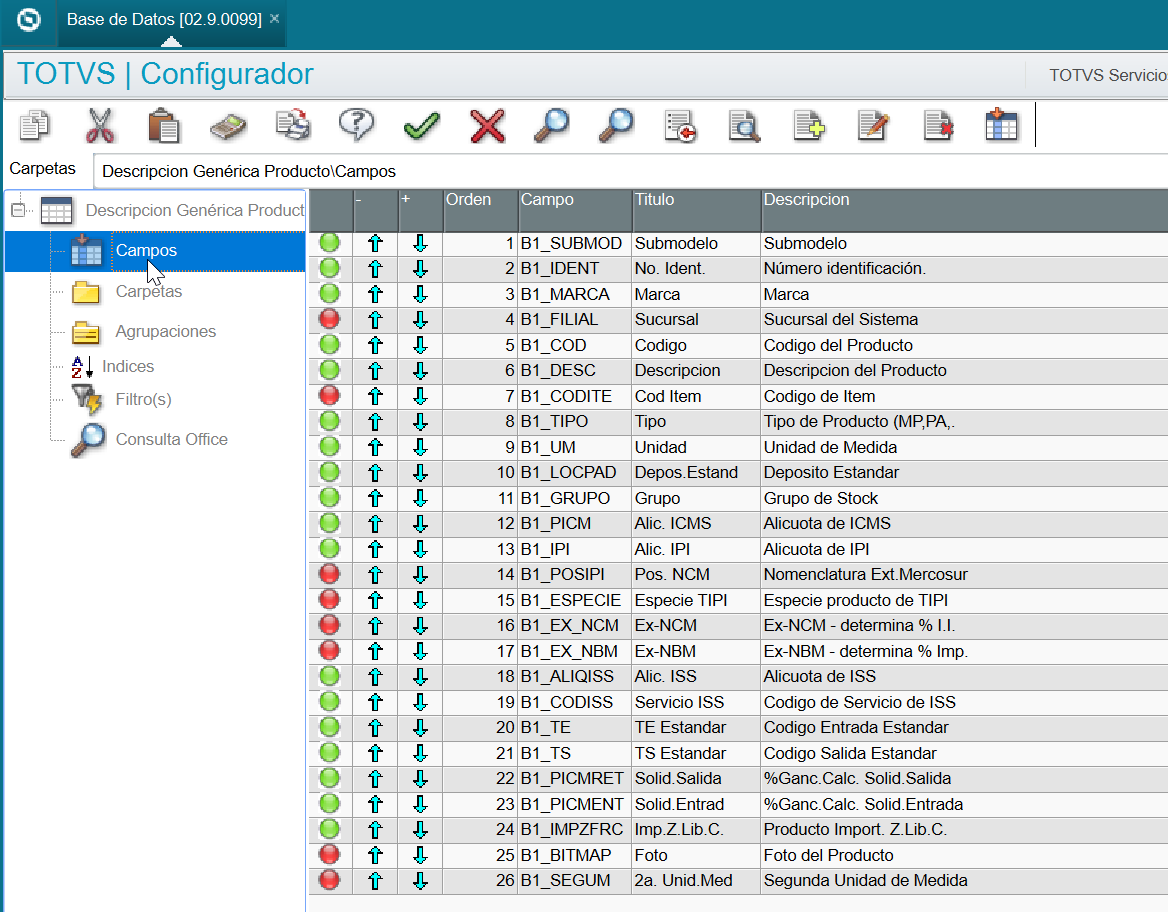Cancel with the red X icon
Viewport: 1168px width, 912px height.
(x=488, y=126)
